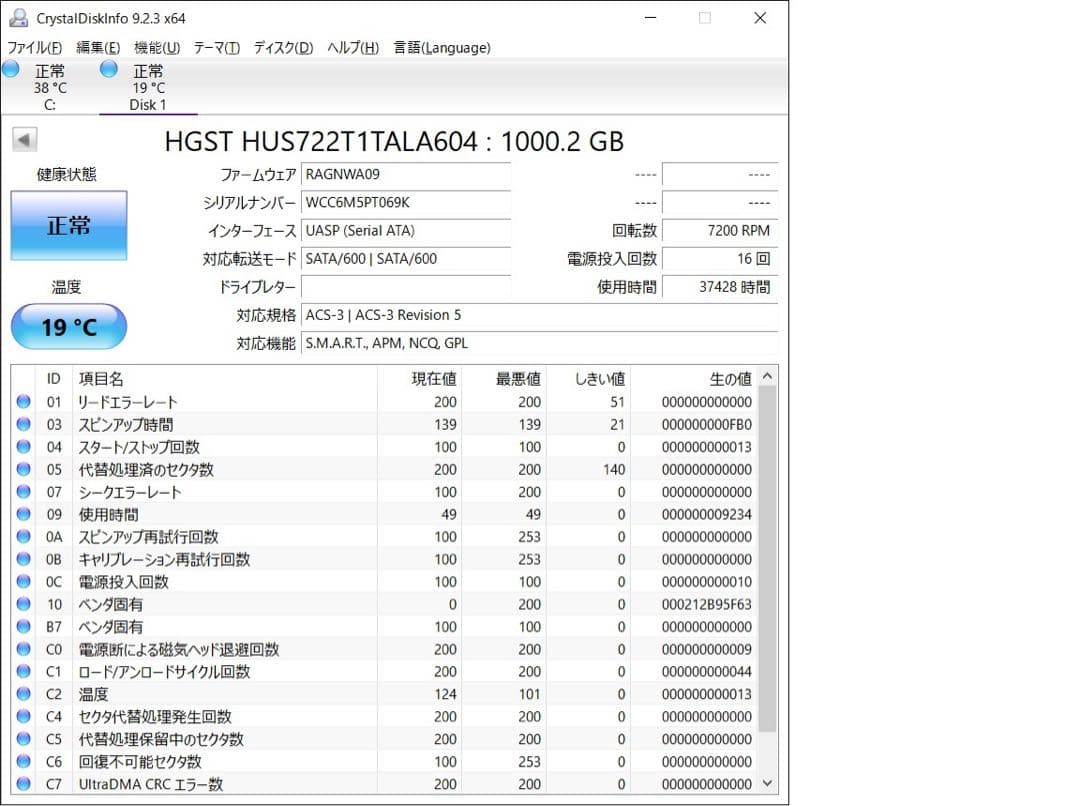
Task: Click the current value 124 in the 温度 row
Action: click(x=446, y=694)
